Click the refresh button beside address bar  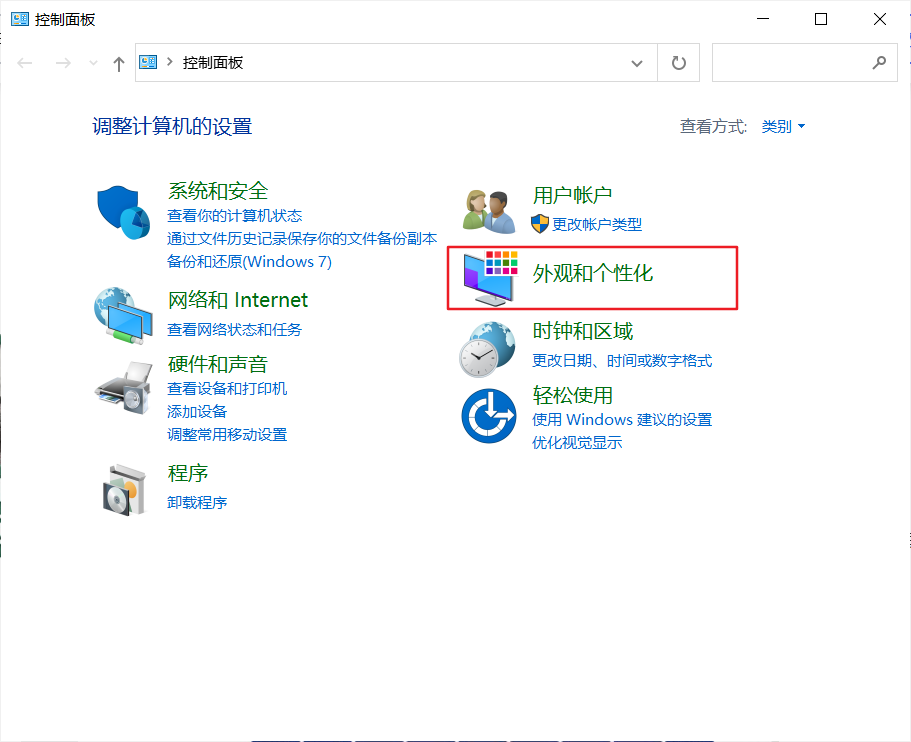[x=679, y=63]
